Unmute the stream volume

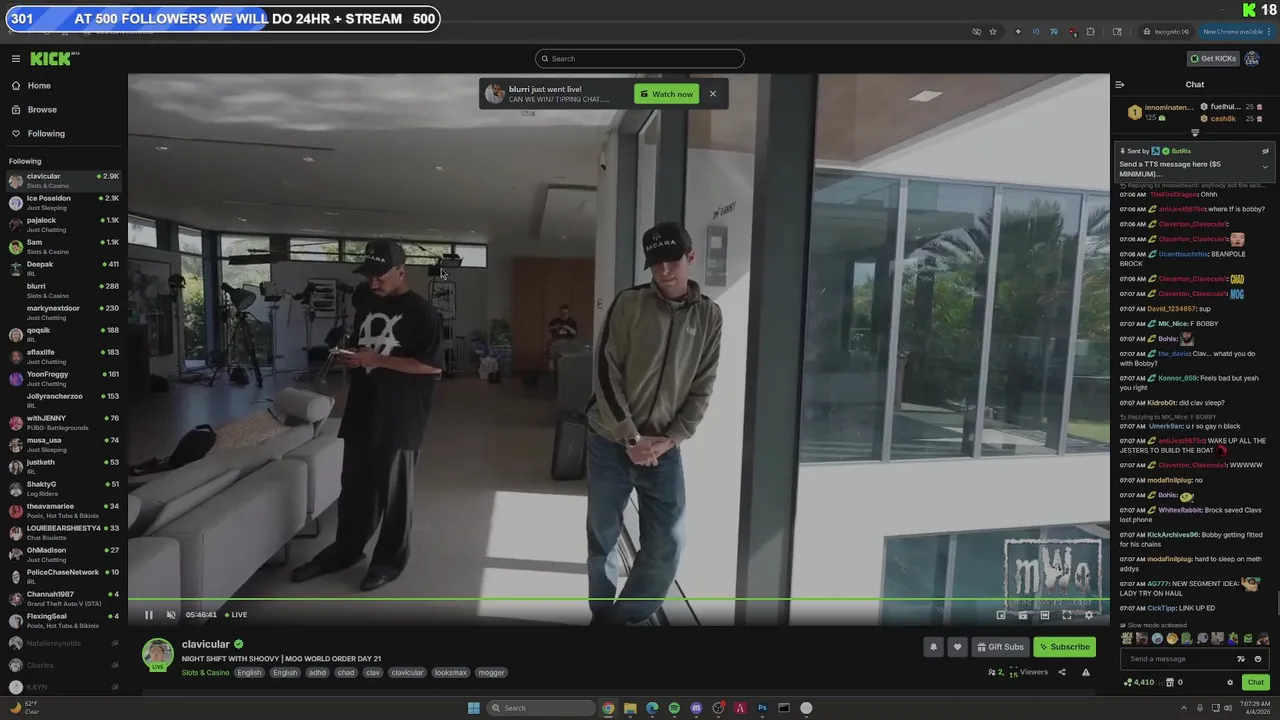171,615
